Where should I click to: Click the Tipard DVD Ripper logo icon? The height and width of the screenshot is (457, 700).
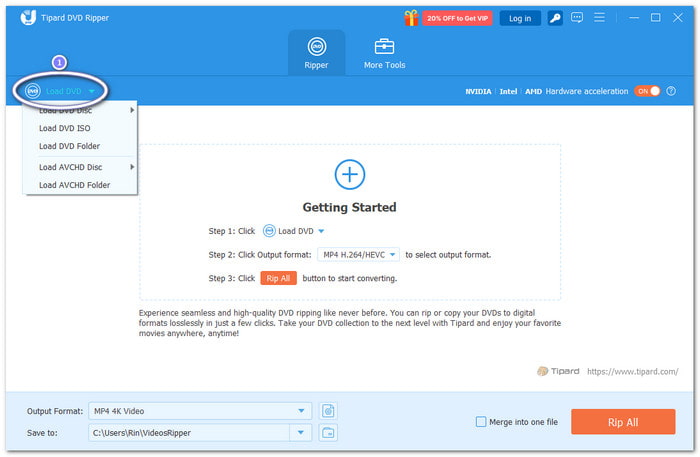click(x=28, y=17)
